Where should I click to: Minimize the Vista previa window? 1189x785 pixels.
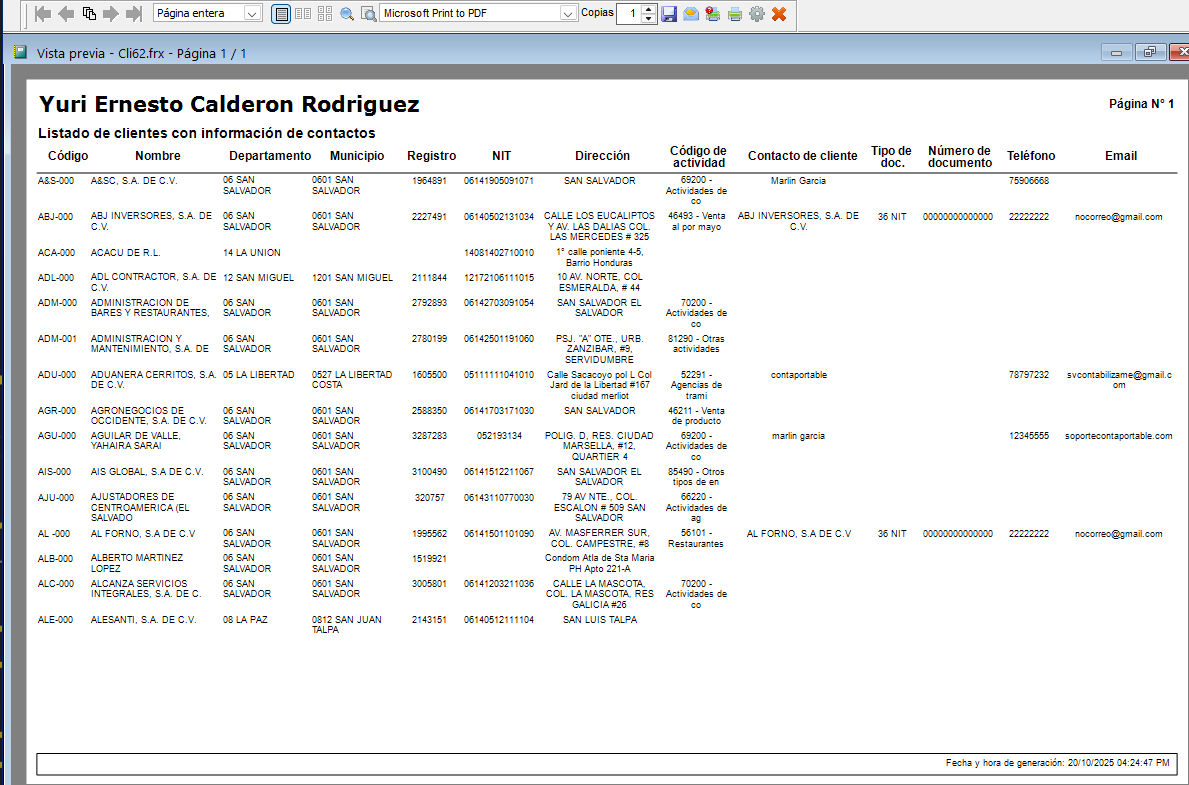click(x=1116, y=52)
